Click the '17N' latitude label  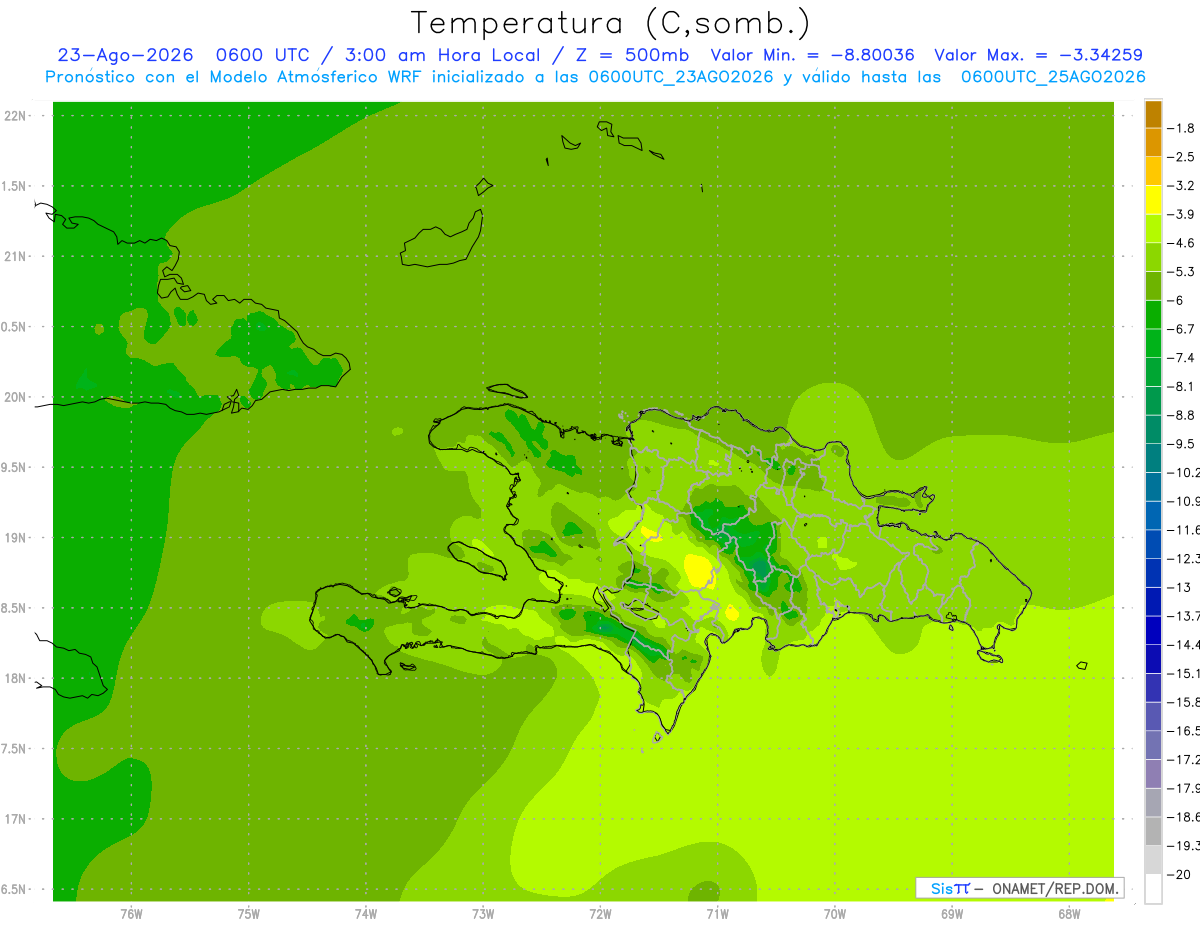[15, 819]
